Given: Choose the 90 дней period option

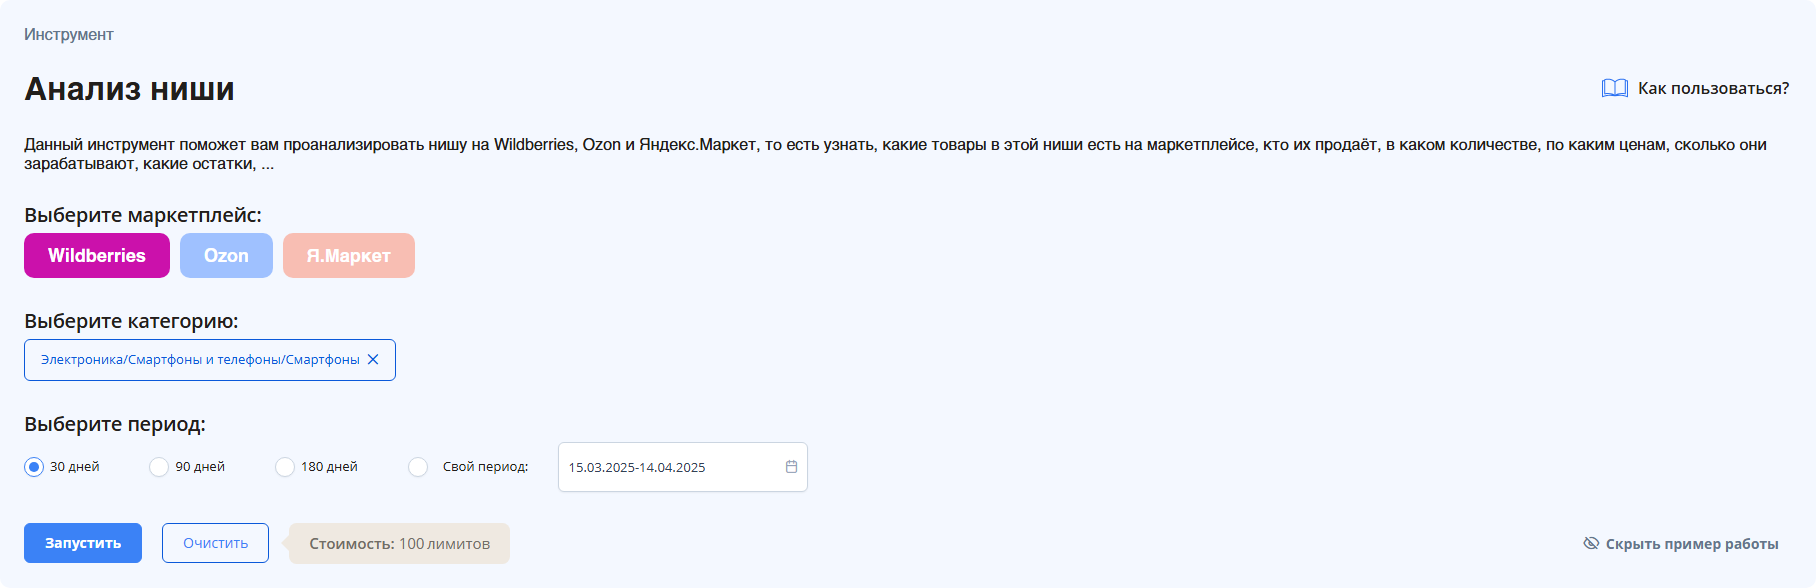Looking at the screenshot, I should point(159,467).
